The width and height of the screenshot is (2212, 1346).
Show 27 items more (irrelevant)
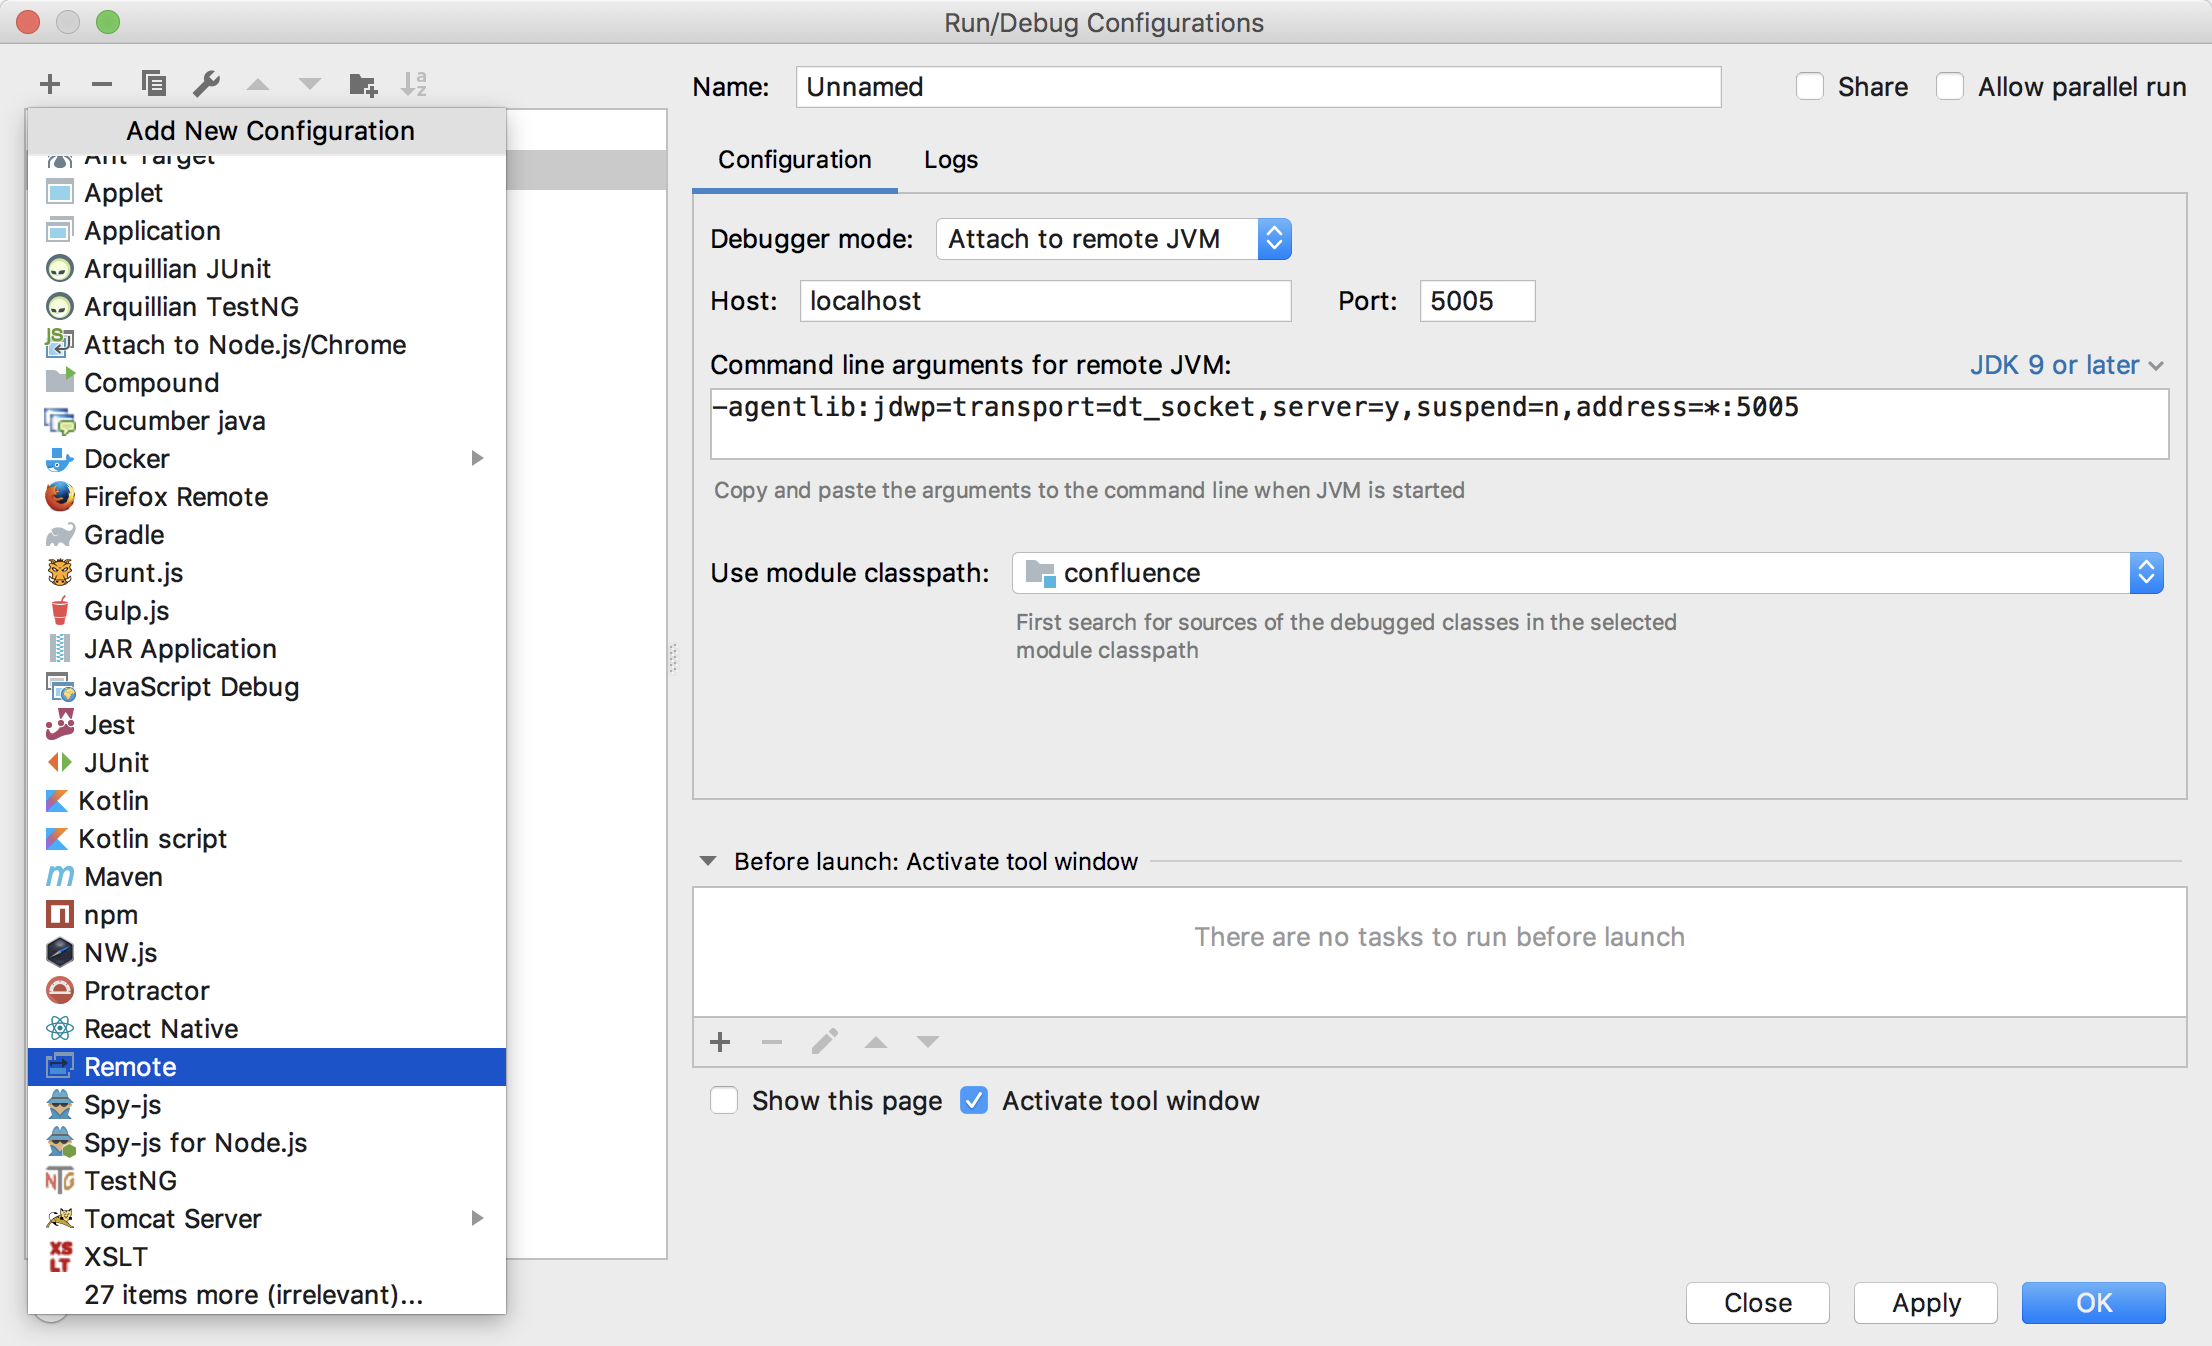click(x=266, y=1294)
